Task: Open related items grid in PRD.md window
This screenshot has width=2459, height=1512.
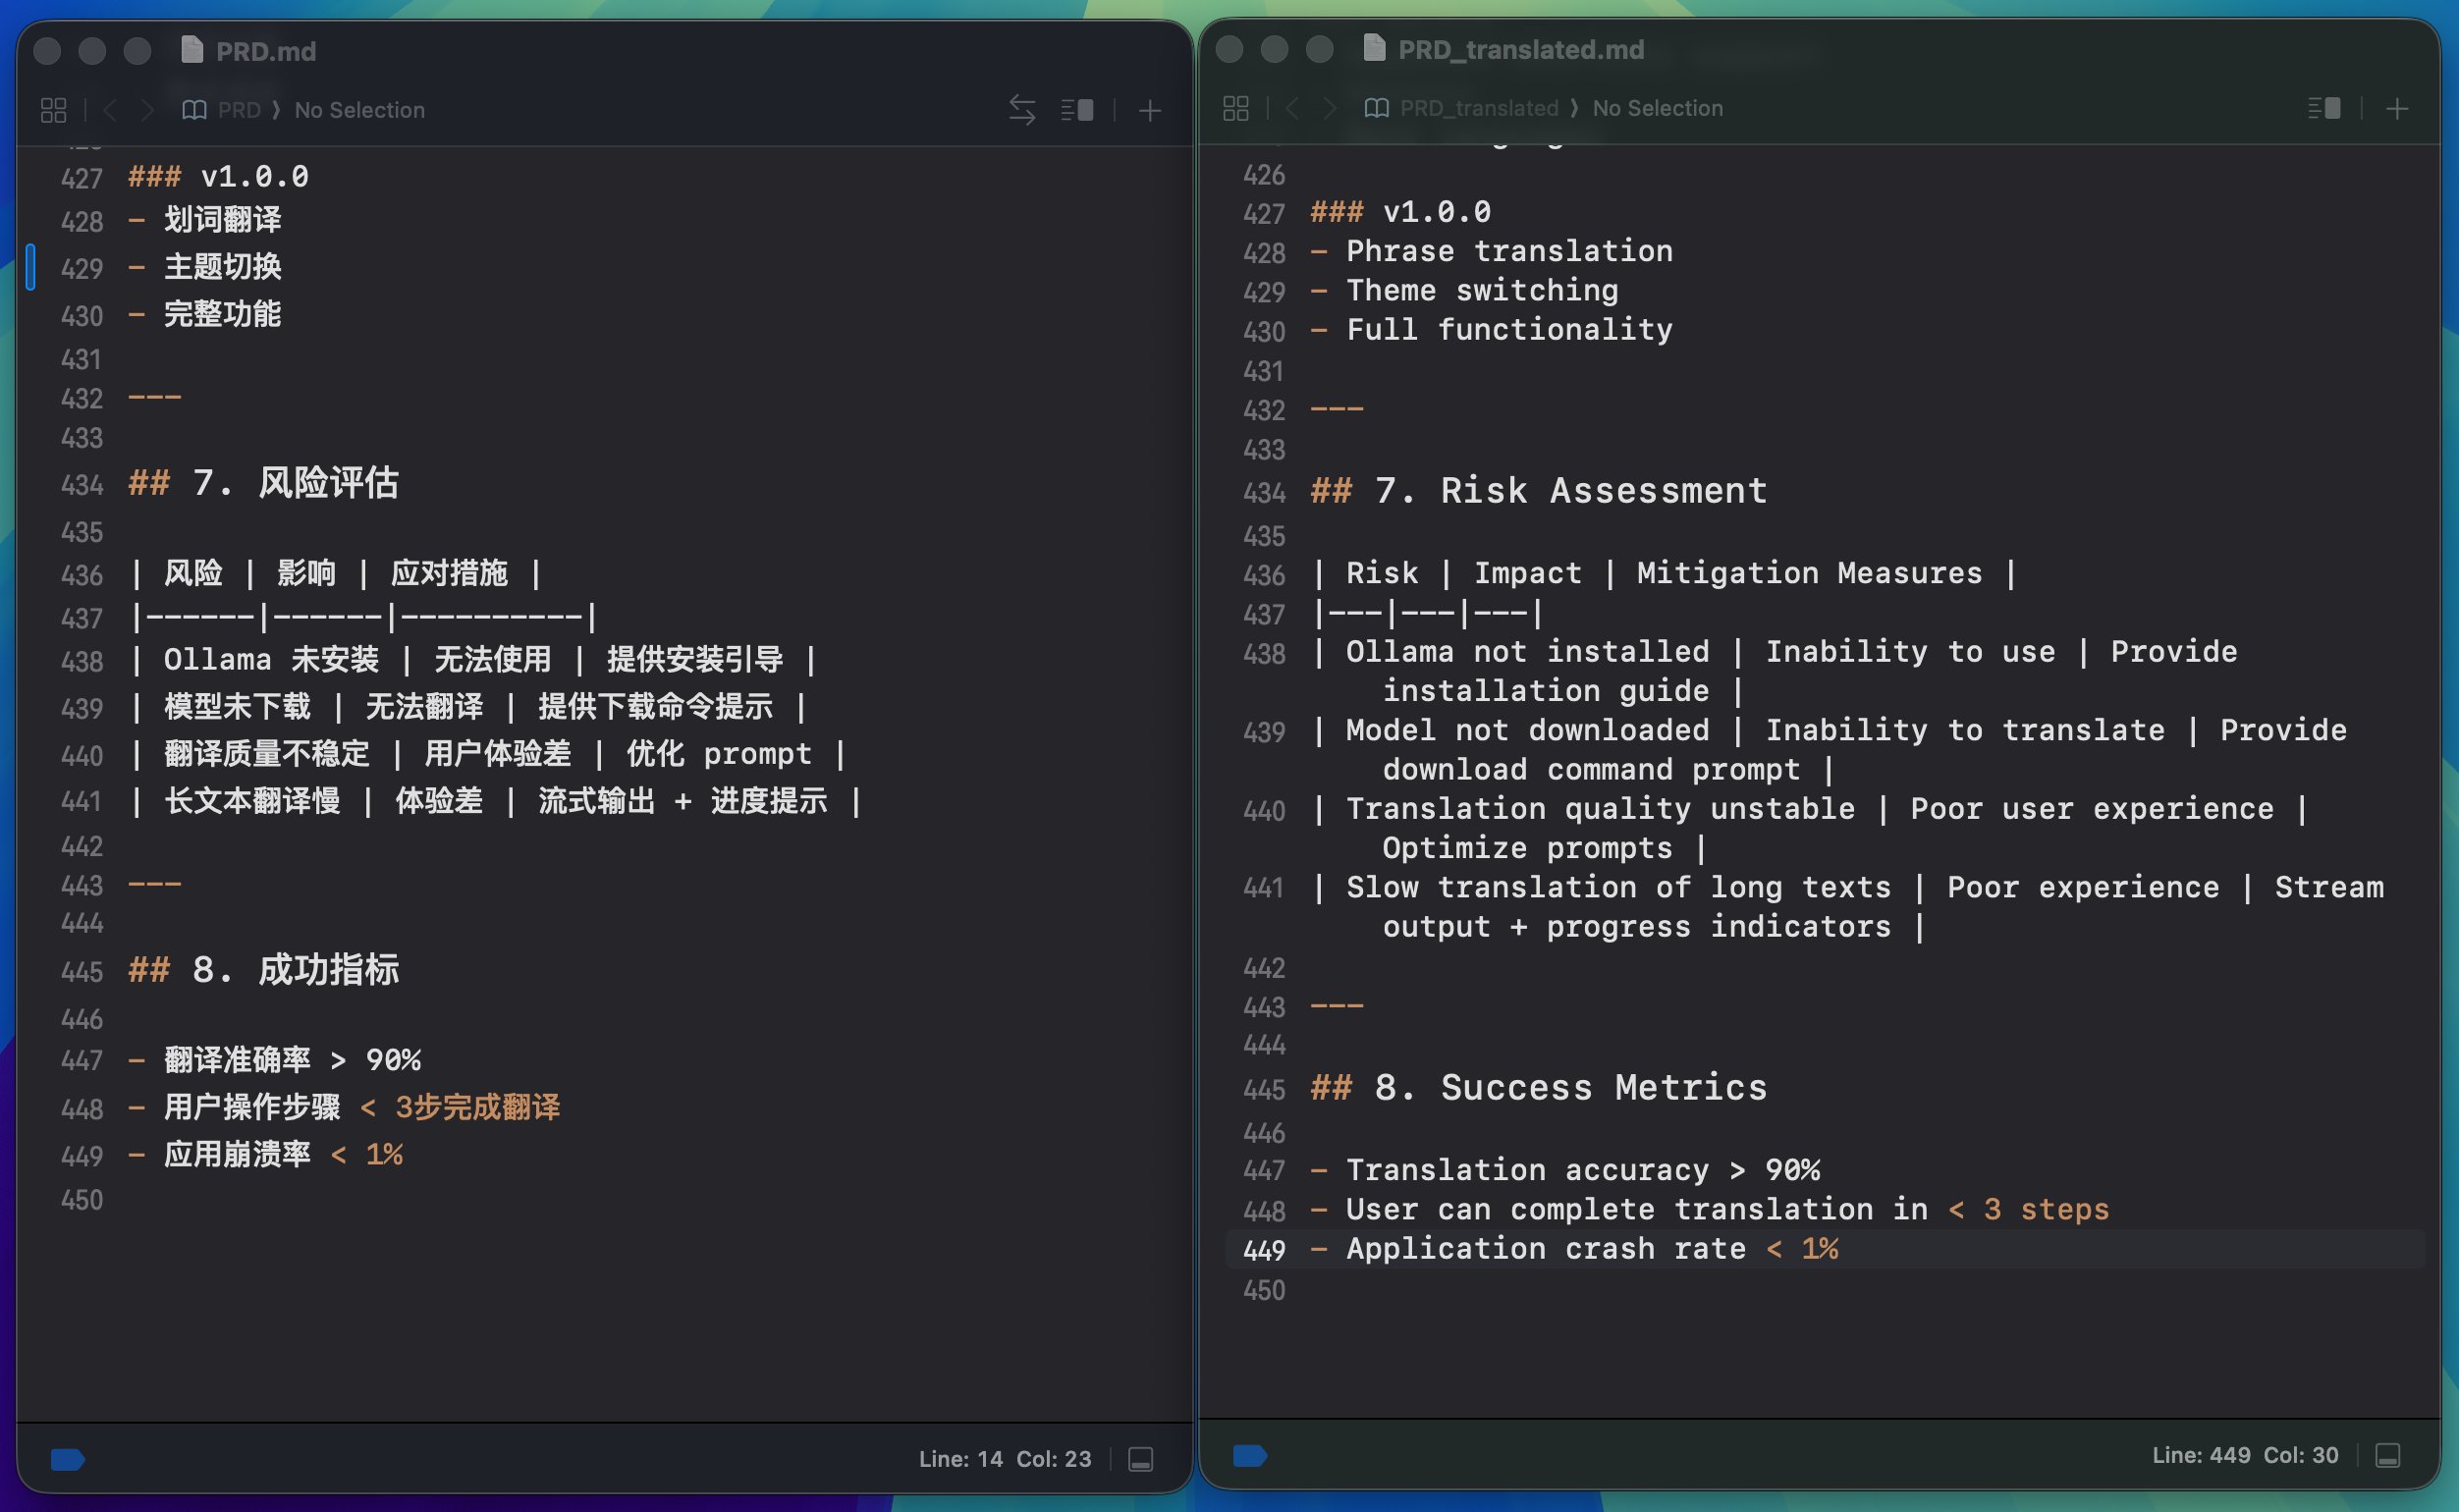Action: click(x=54, y=110)
